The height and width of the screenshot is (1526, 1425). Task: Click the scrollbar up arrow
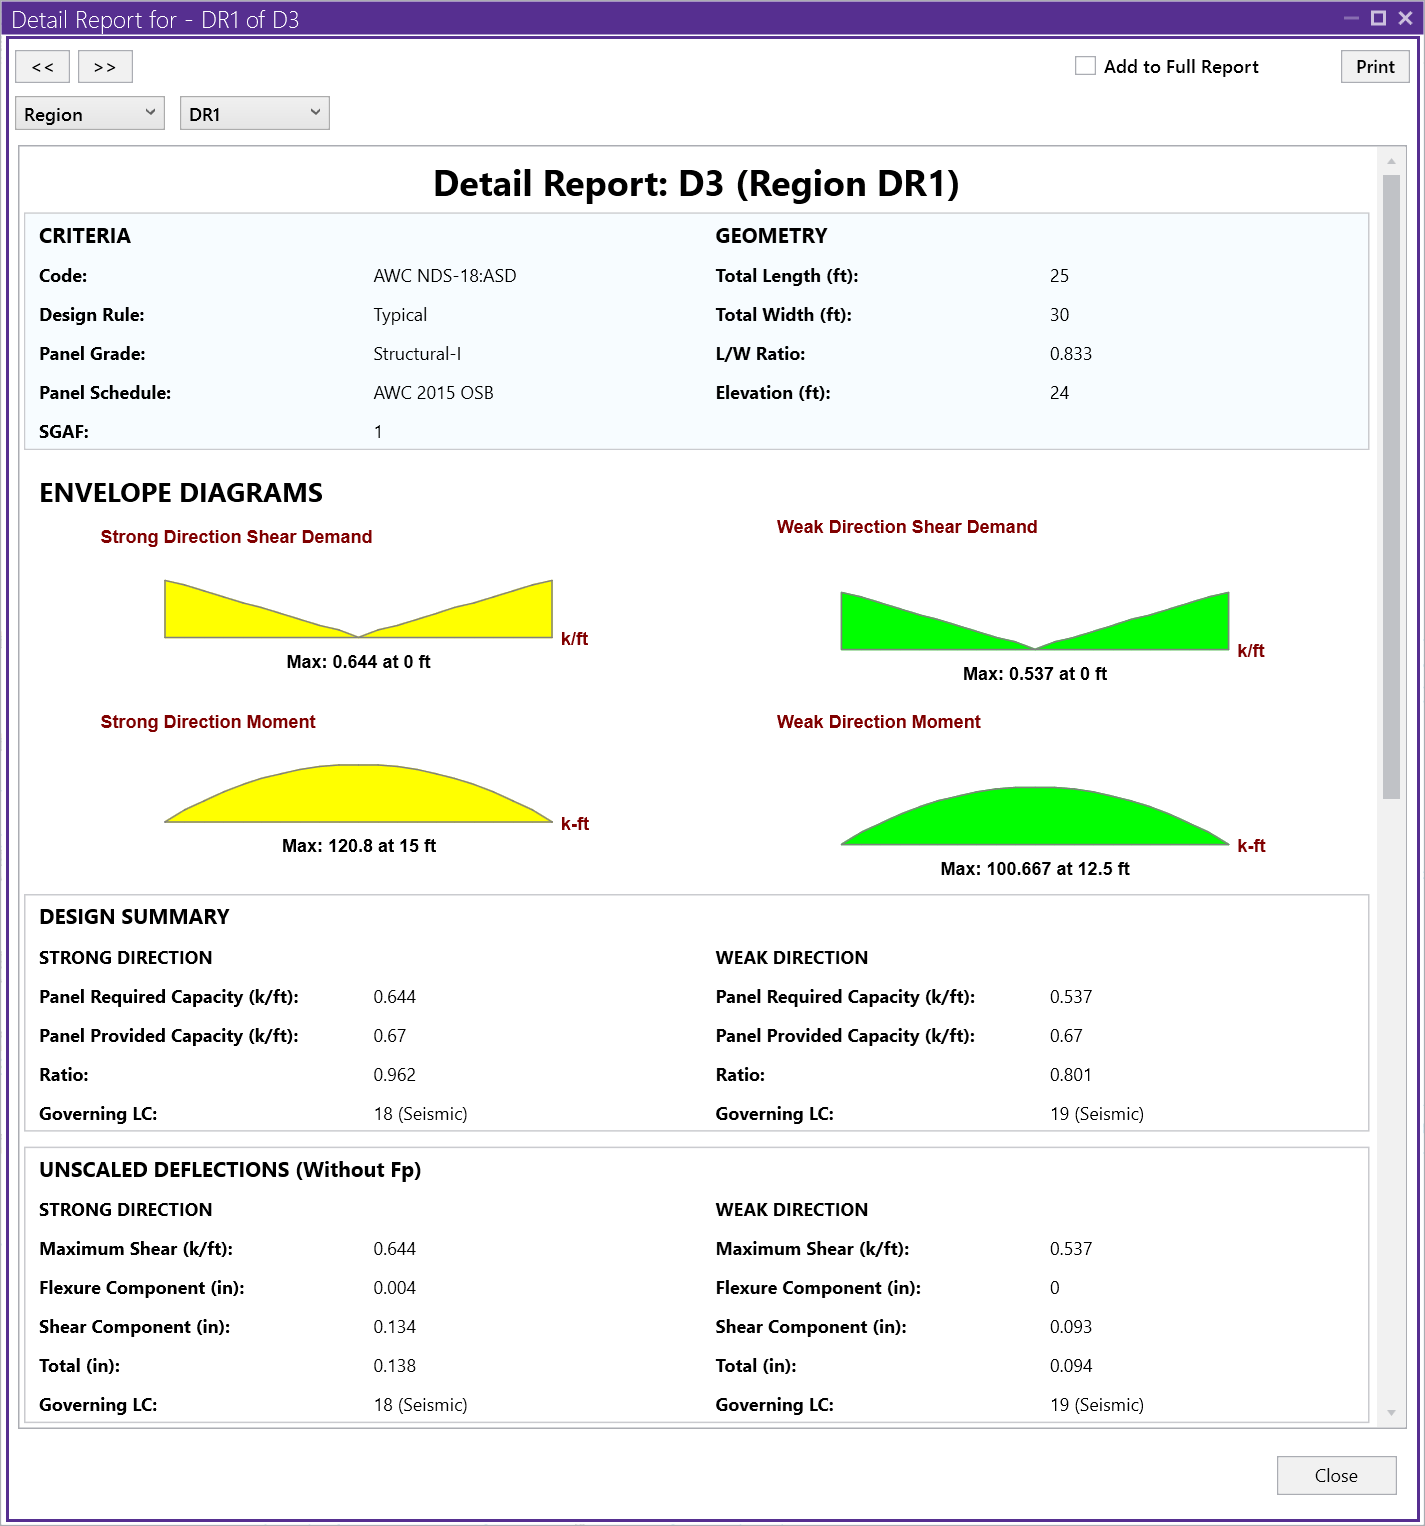point(1391,160)
